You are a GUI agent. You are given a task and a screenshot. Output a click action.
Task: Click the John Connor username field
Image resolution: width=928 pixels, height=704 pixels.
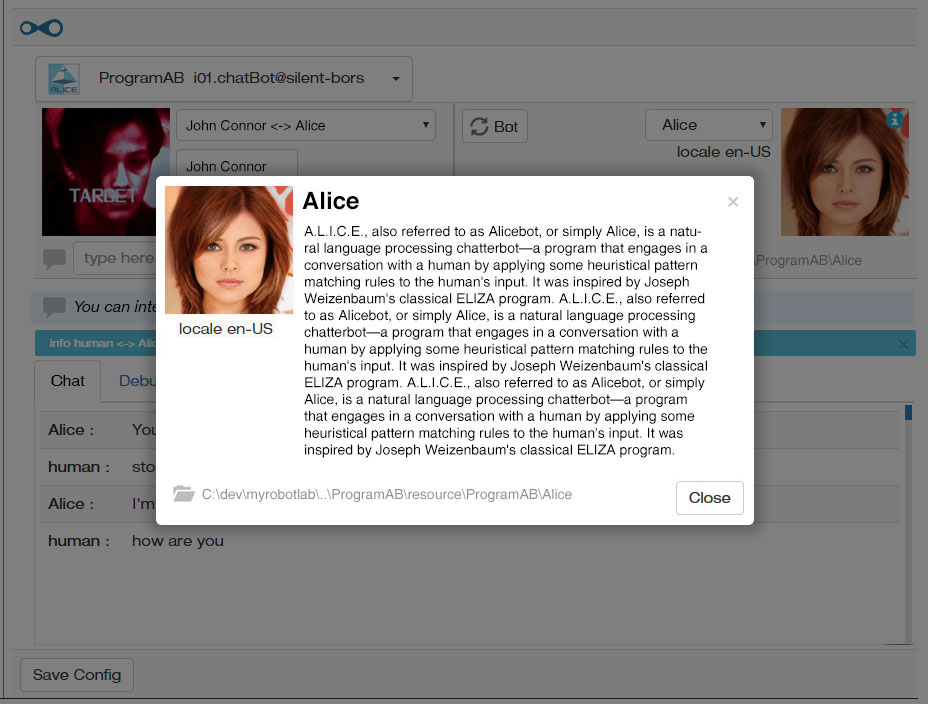tap(237, 164)
